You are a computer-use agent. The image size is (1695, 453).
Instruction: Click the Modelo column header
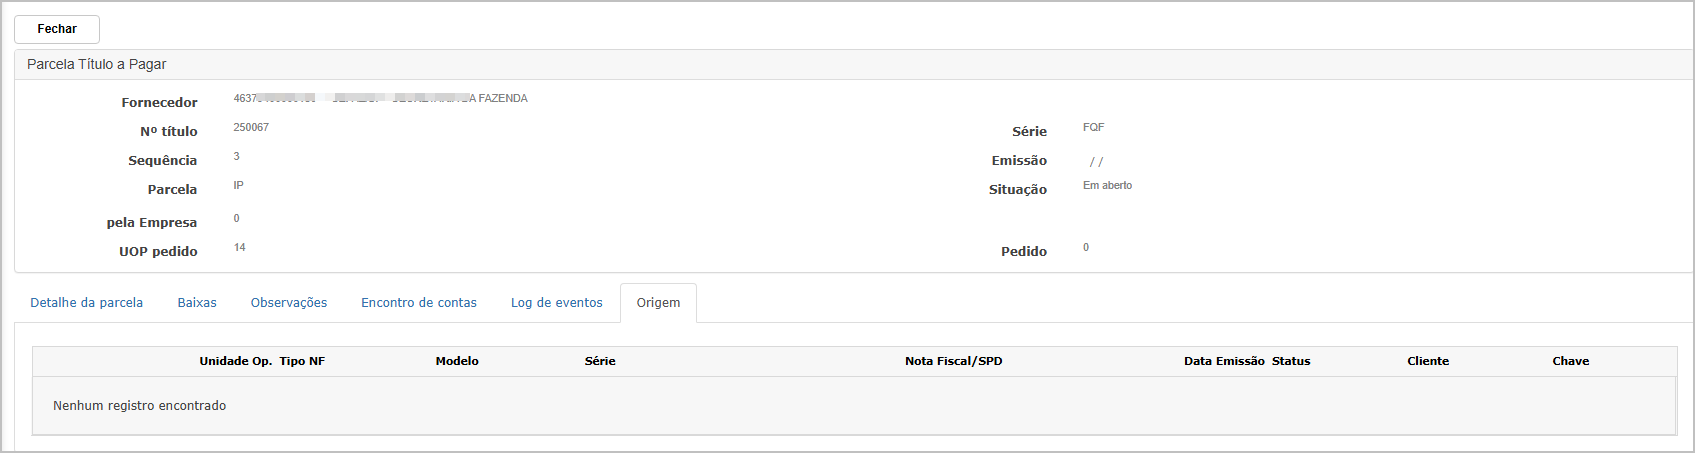pos(457,361)
